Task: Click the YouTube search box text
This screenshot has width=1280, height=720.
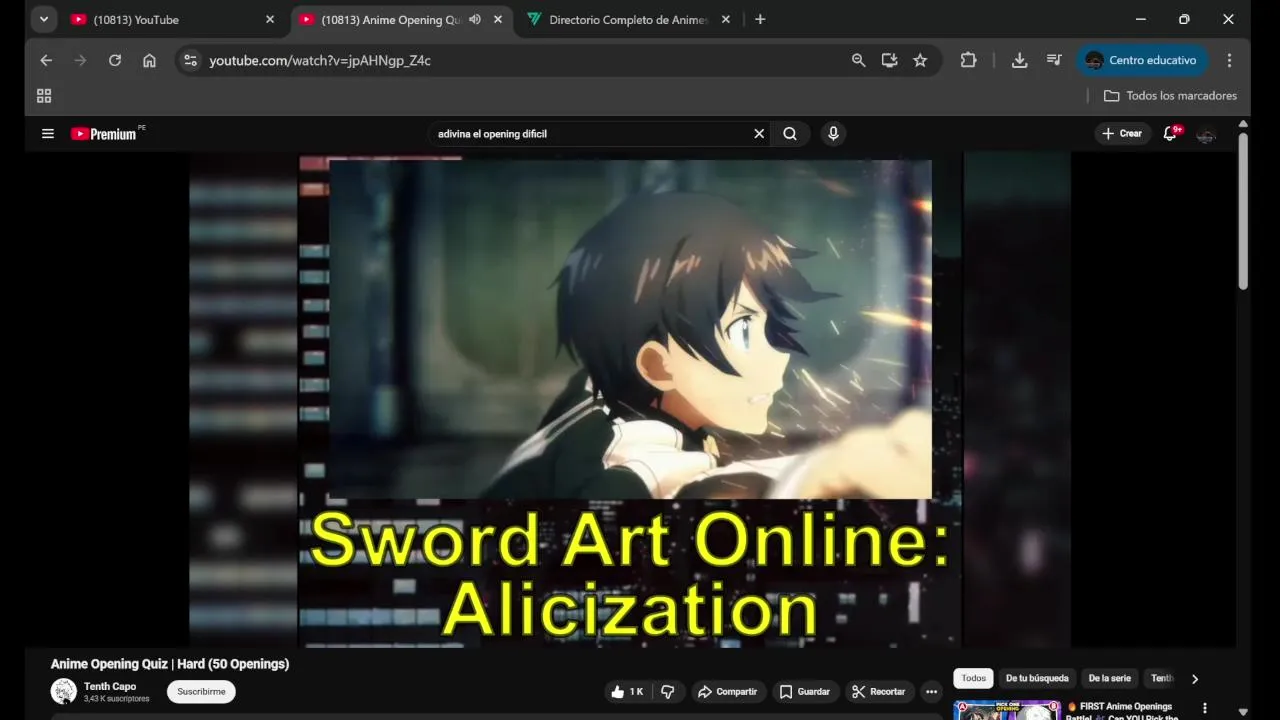Action: click(x=492, y=133)
